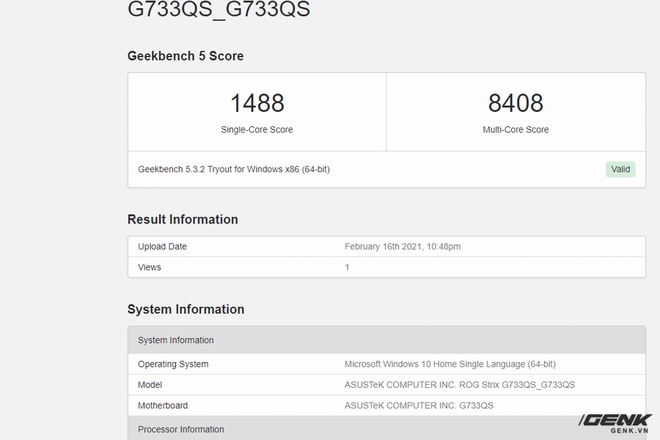
Task: Click the gray System Information table header
Action: (387, 340)
